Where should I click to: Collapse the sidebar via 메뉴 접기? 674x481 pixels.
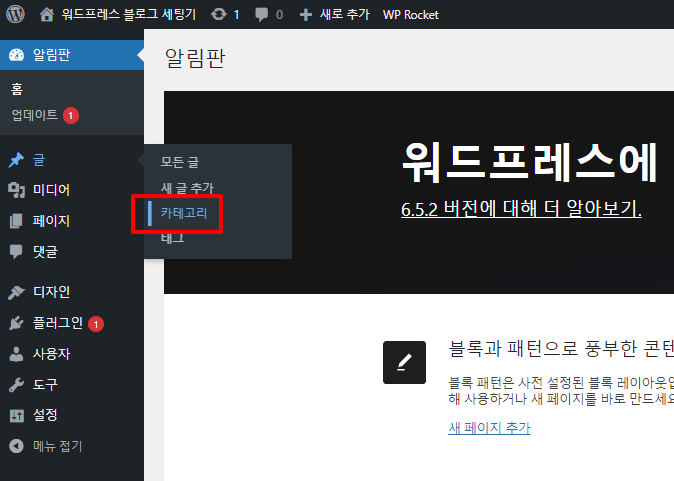coord(57,446)
